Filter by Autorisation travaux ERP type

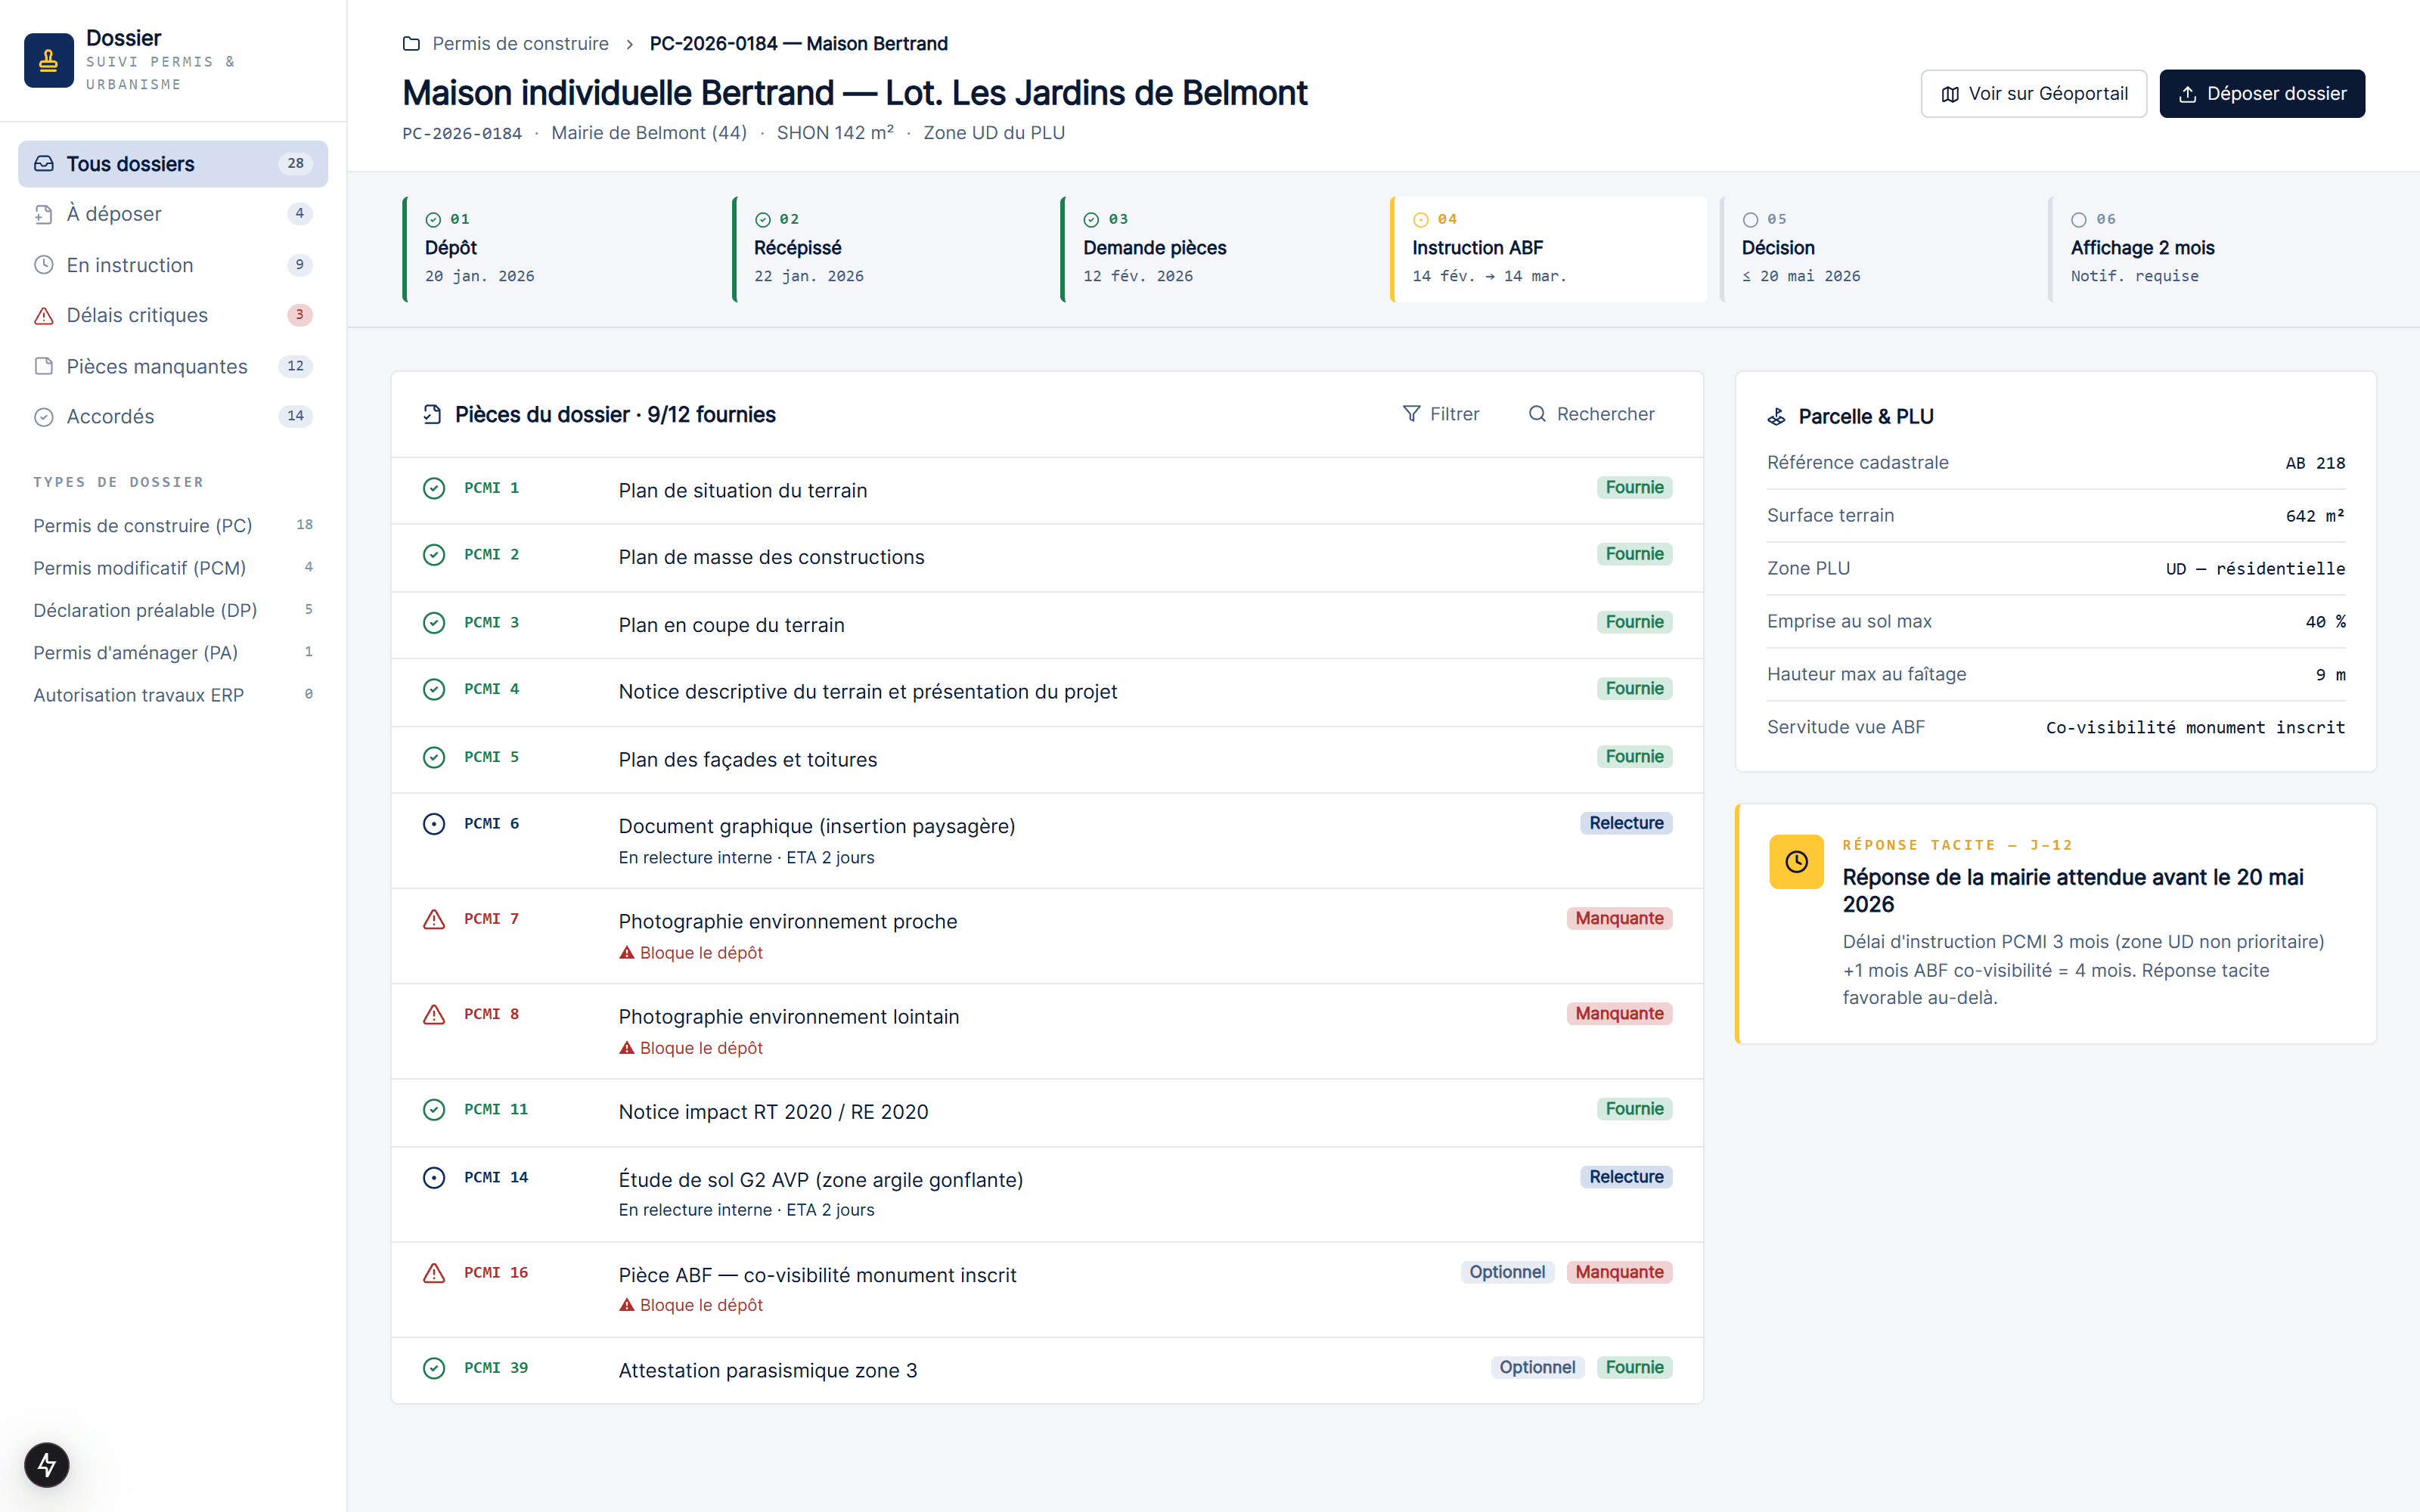(x=173, y=695)
